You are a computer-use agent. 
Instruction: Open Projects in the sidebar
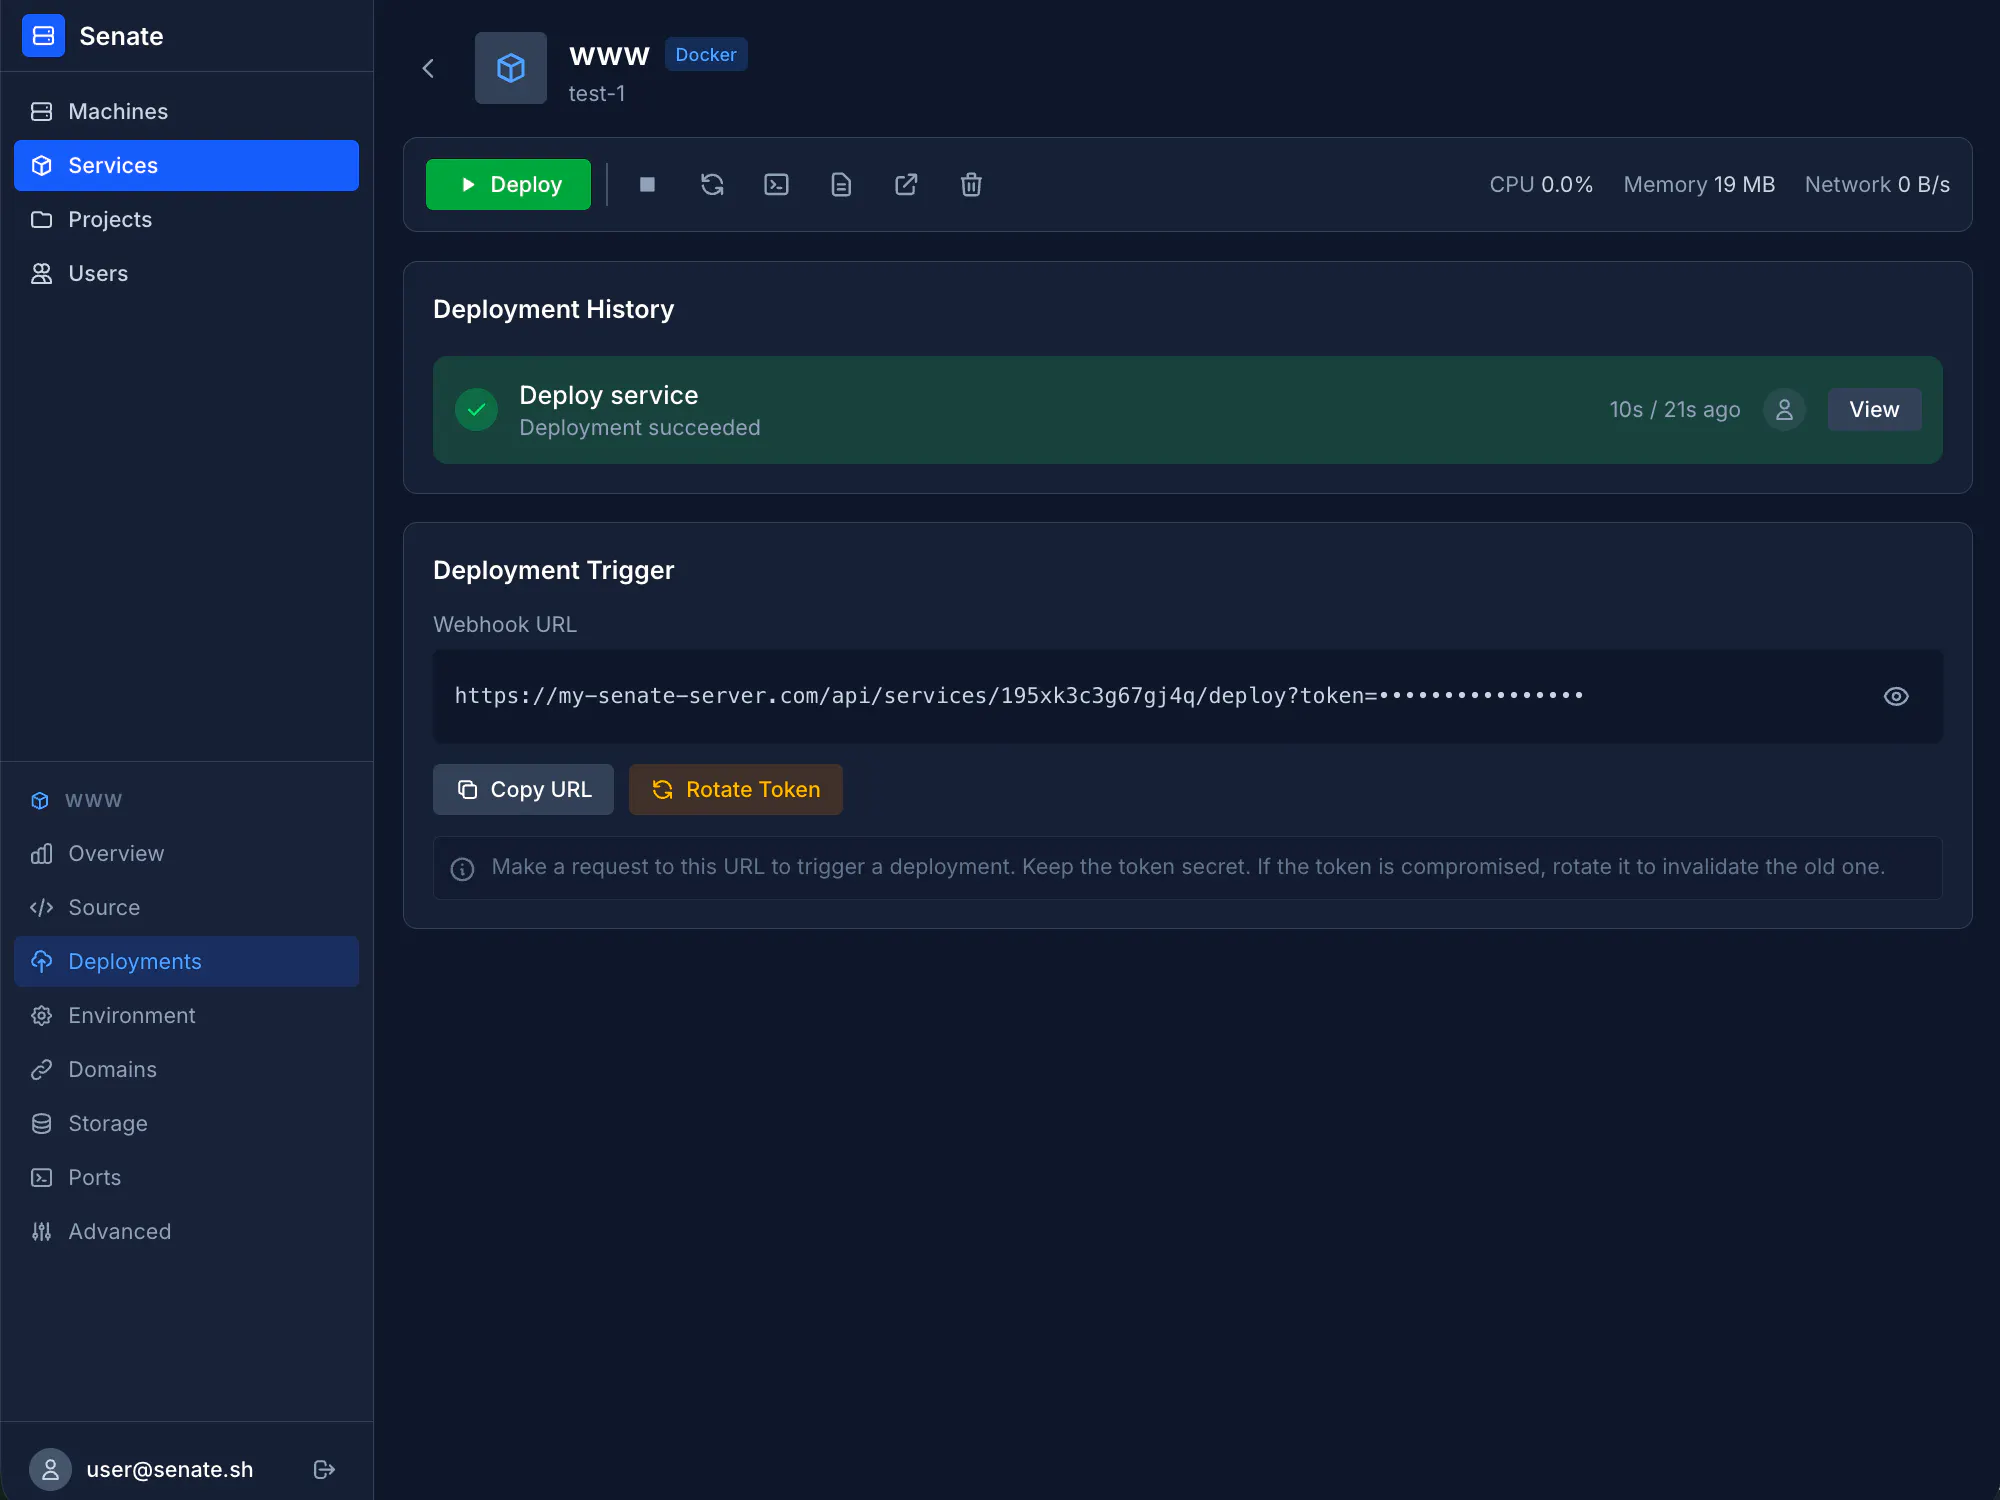186,219
